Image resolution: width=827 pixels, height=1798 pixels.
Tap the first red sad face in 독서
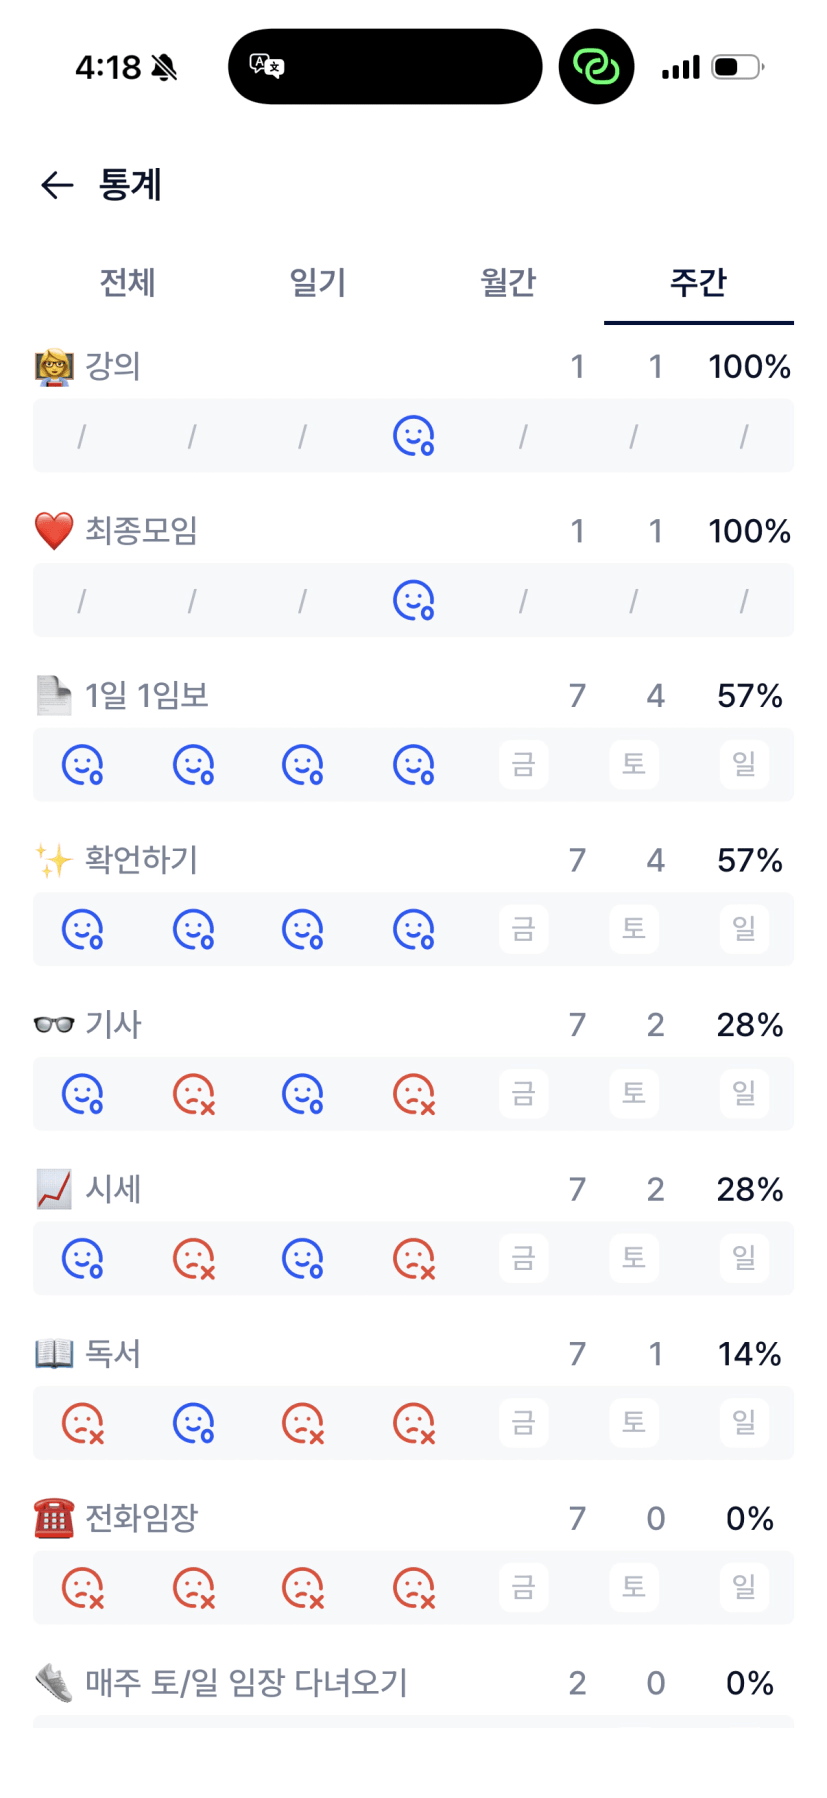[x=82, y=1423]
